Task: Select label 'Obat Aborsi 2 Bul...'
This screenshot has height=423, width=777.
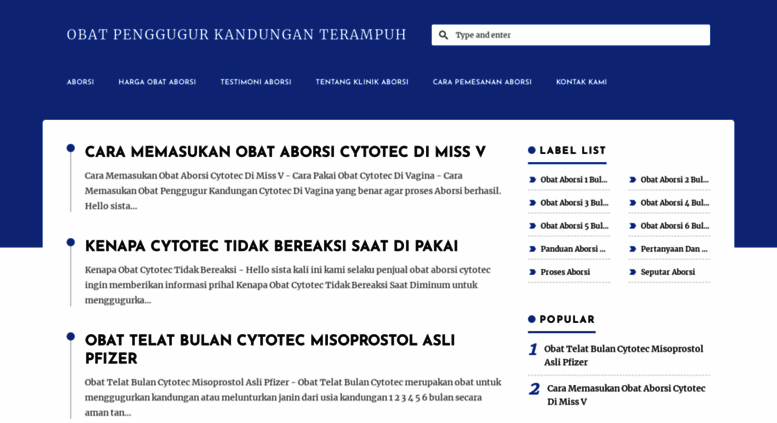Action: [x=674, y=180]
